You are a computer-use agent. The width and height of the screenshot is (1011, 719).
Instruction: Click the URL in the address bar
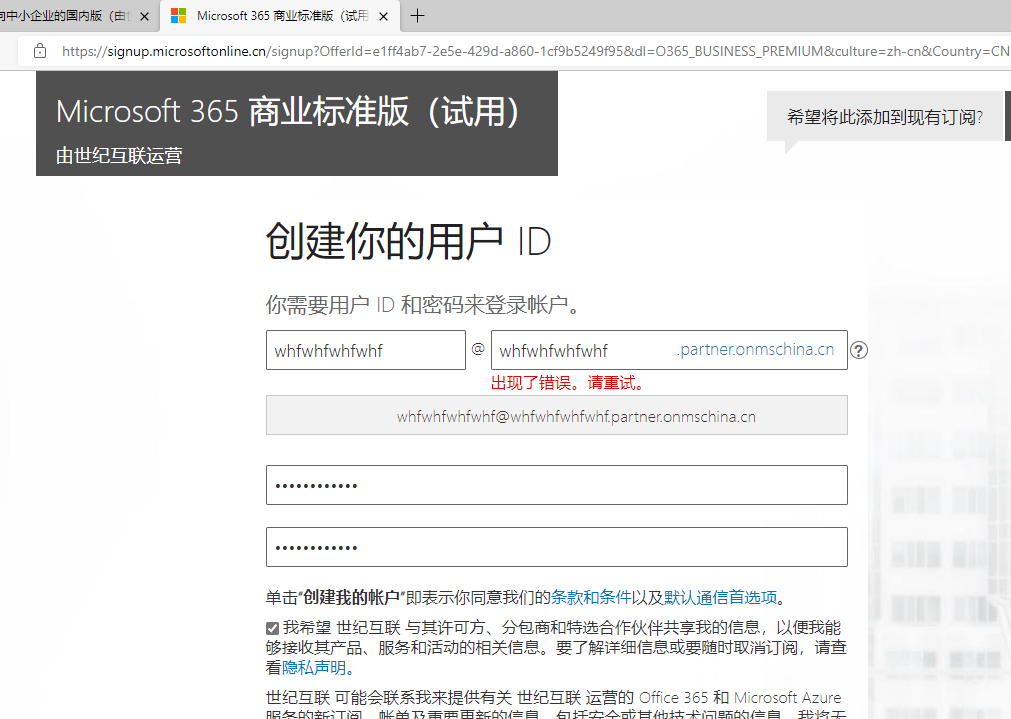[535, 51]
